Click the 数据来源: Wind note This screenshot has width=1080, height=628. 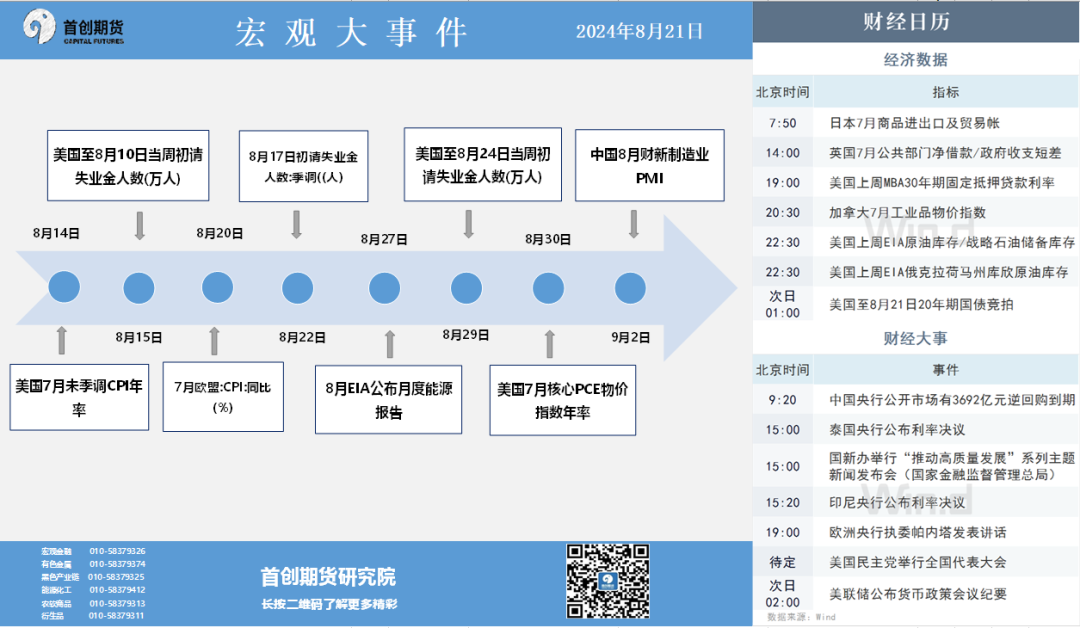pyautogui.click(x=801, y=617)
